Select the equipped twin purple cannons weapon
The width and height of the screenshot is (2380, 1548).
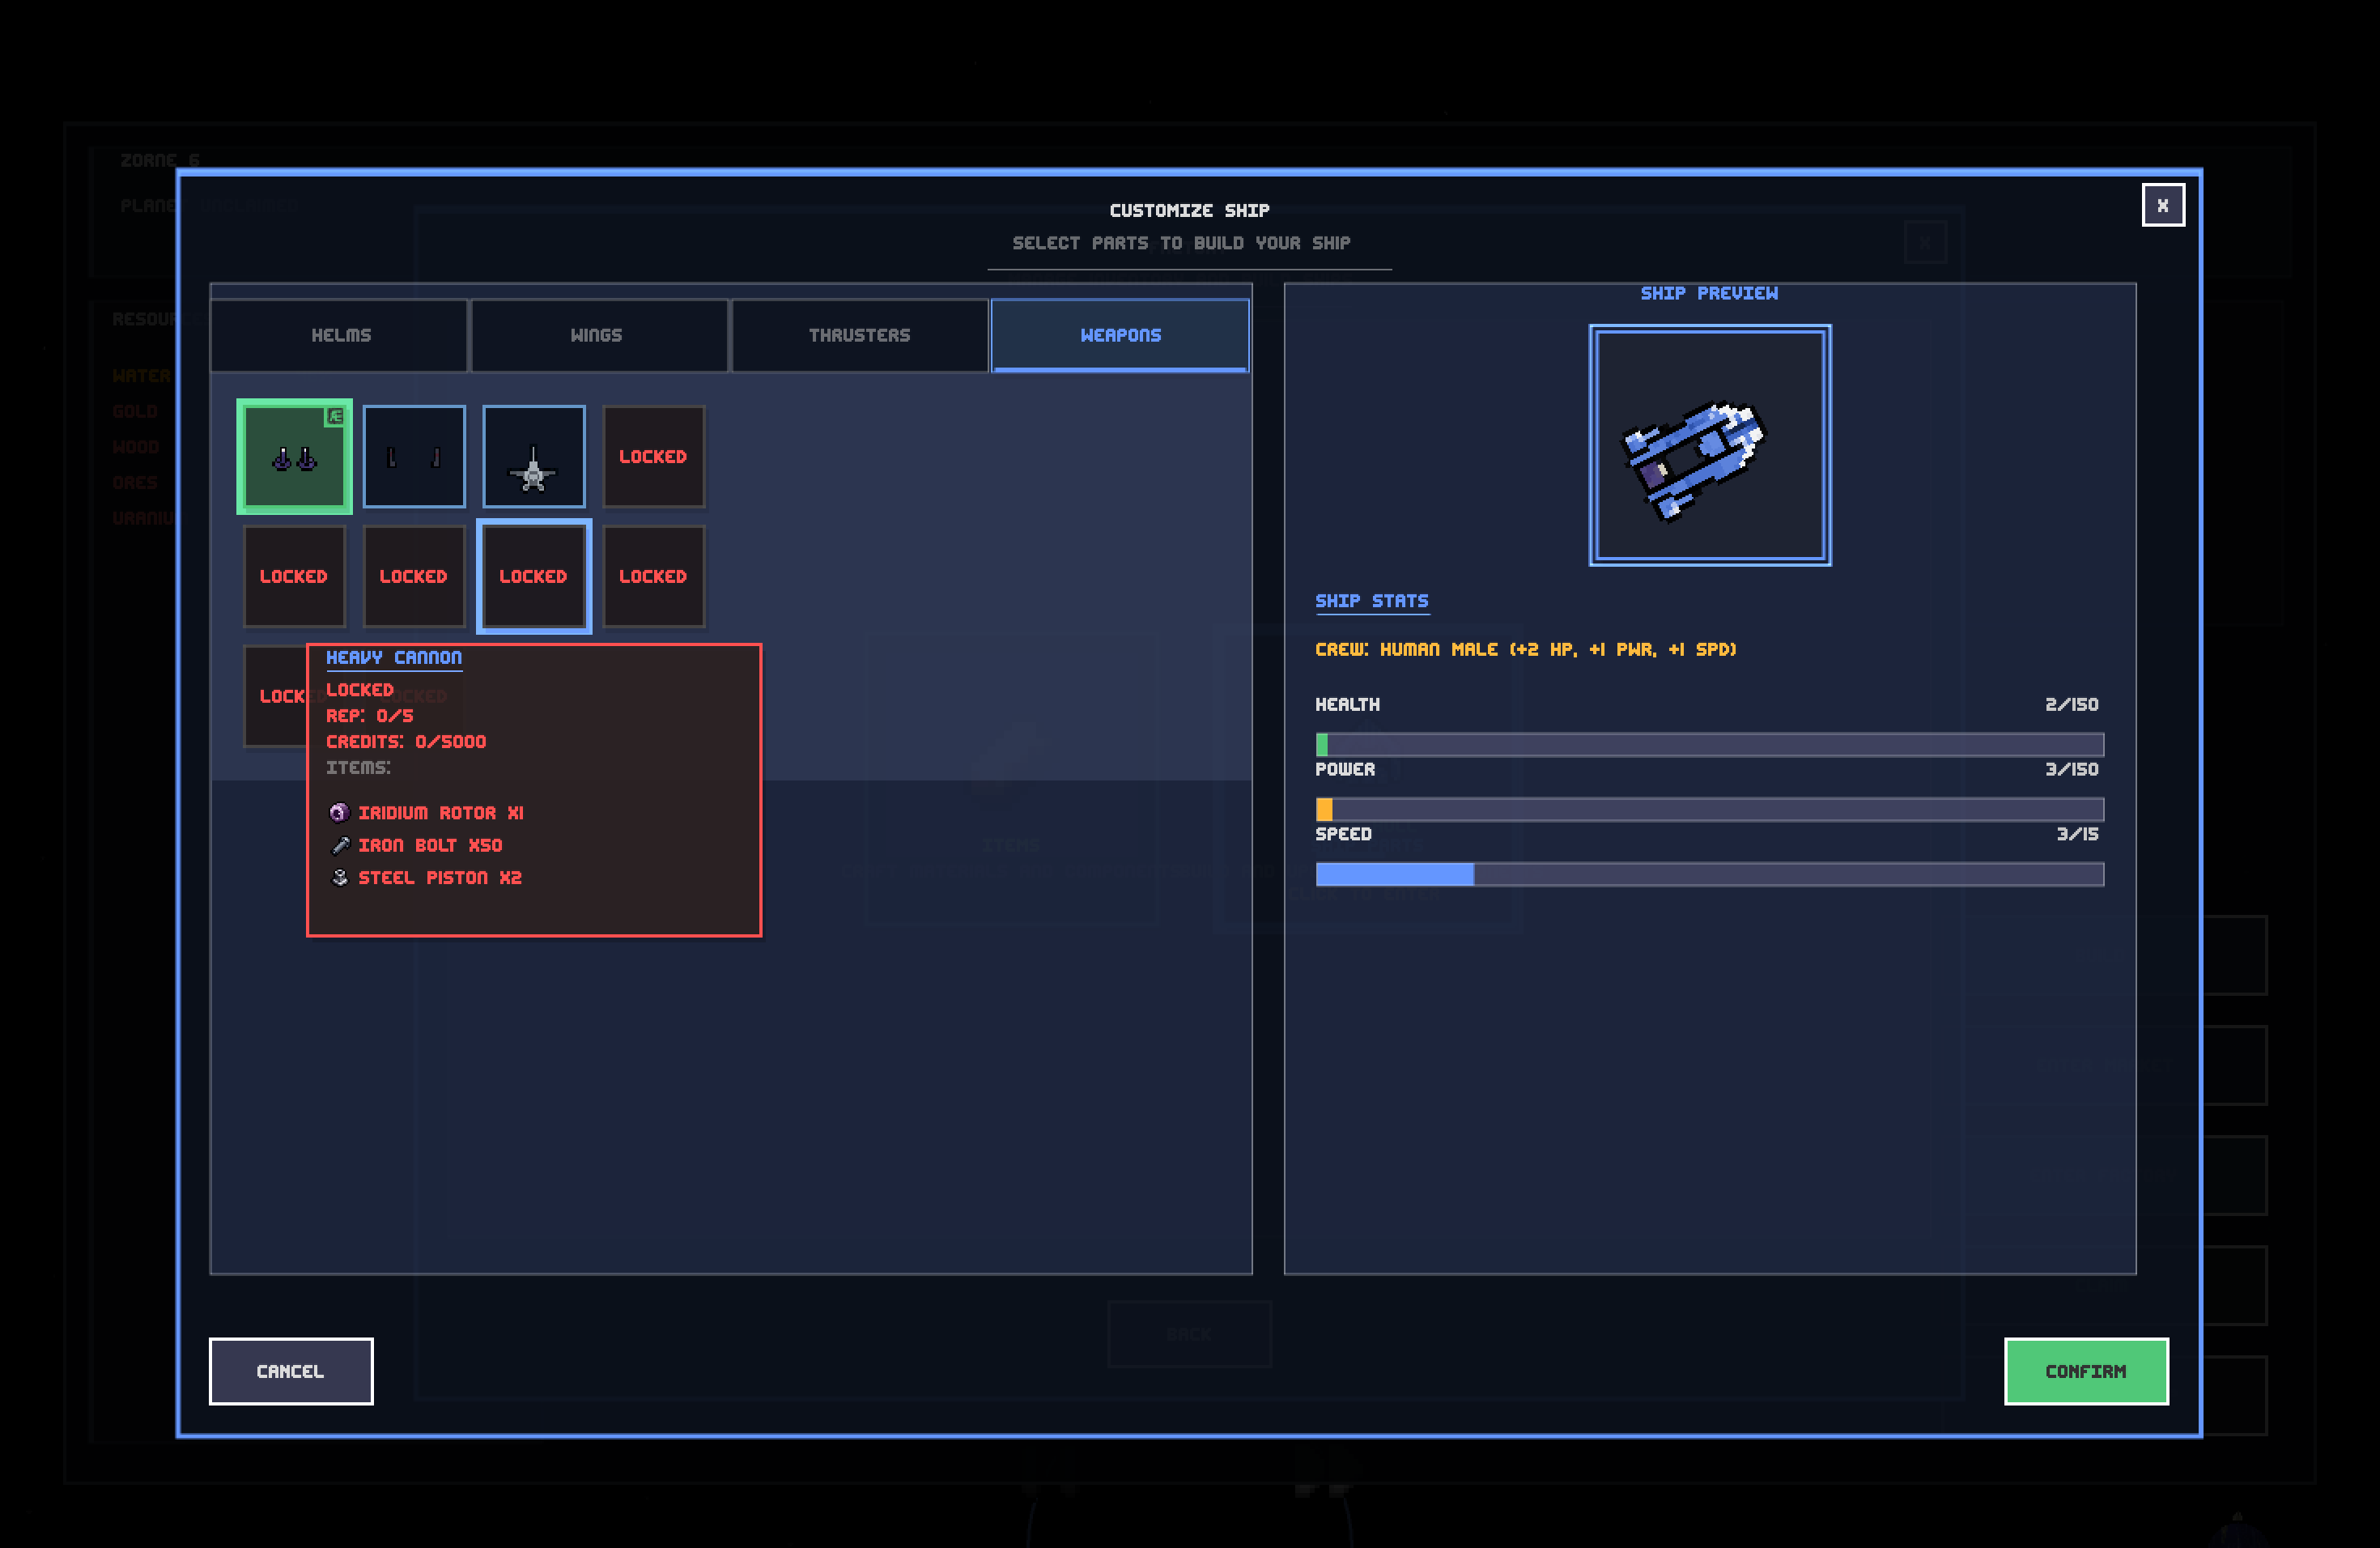pyautogui.click(x=294, y=457)
